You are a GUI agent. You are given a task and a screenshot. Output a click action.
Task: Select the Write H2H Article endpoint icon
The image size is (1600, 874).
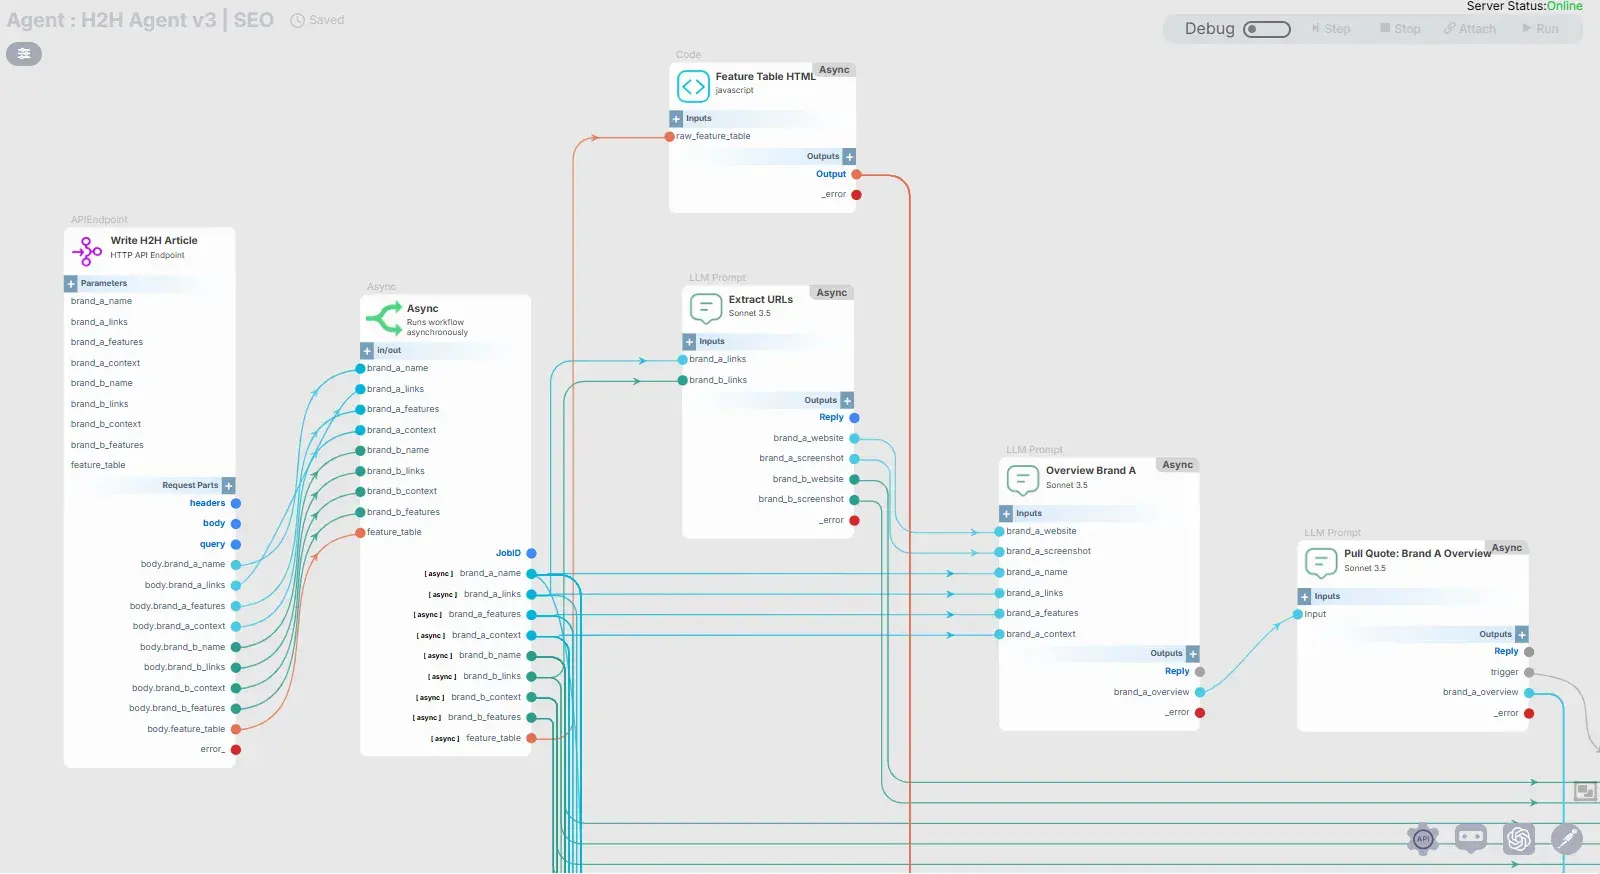click(87, 250)
